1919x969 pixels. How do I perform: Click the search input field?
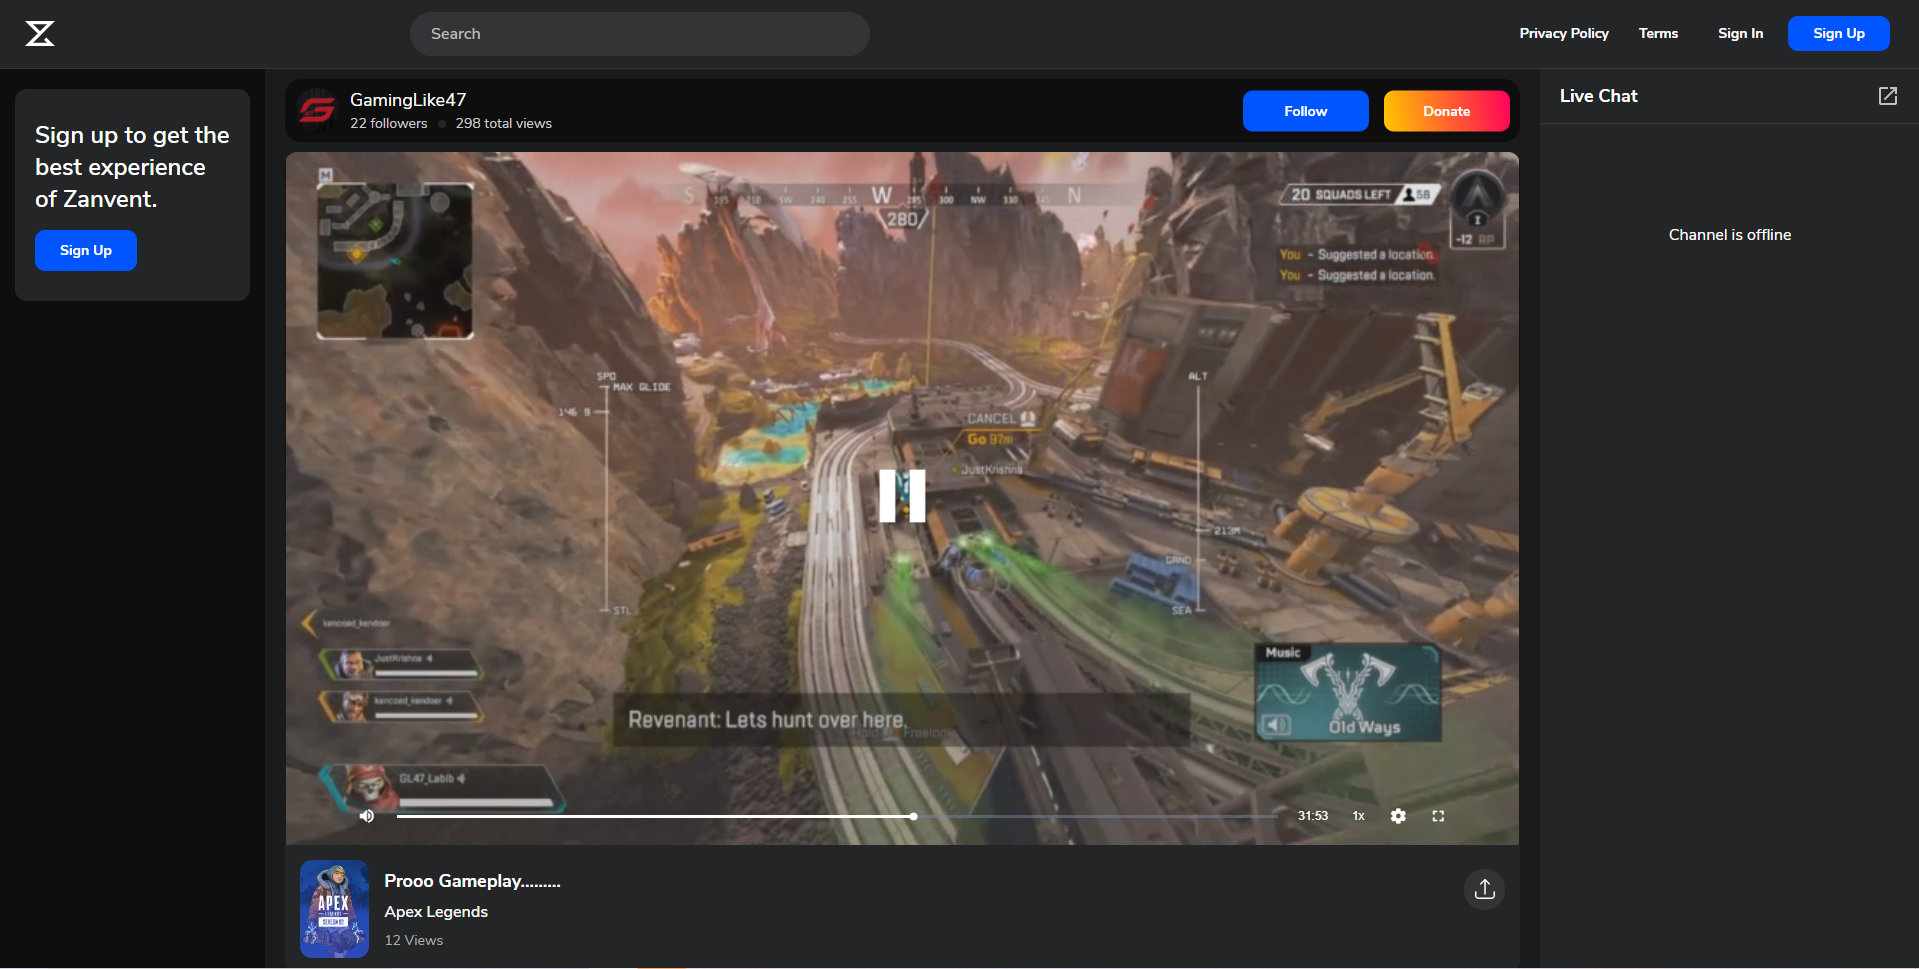[639, 33]
